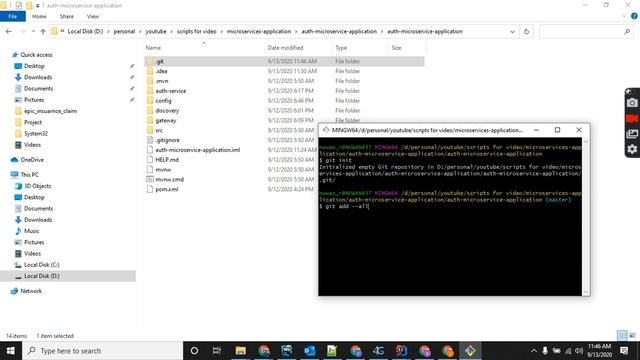Open Task View from taskbar
Screen dimensions: 640x360
pos(217,351)
